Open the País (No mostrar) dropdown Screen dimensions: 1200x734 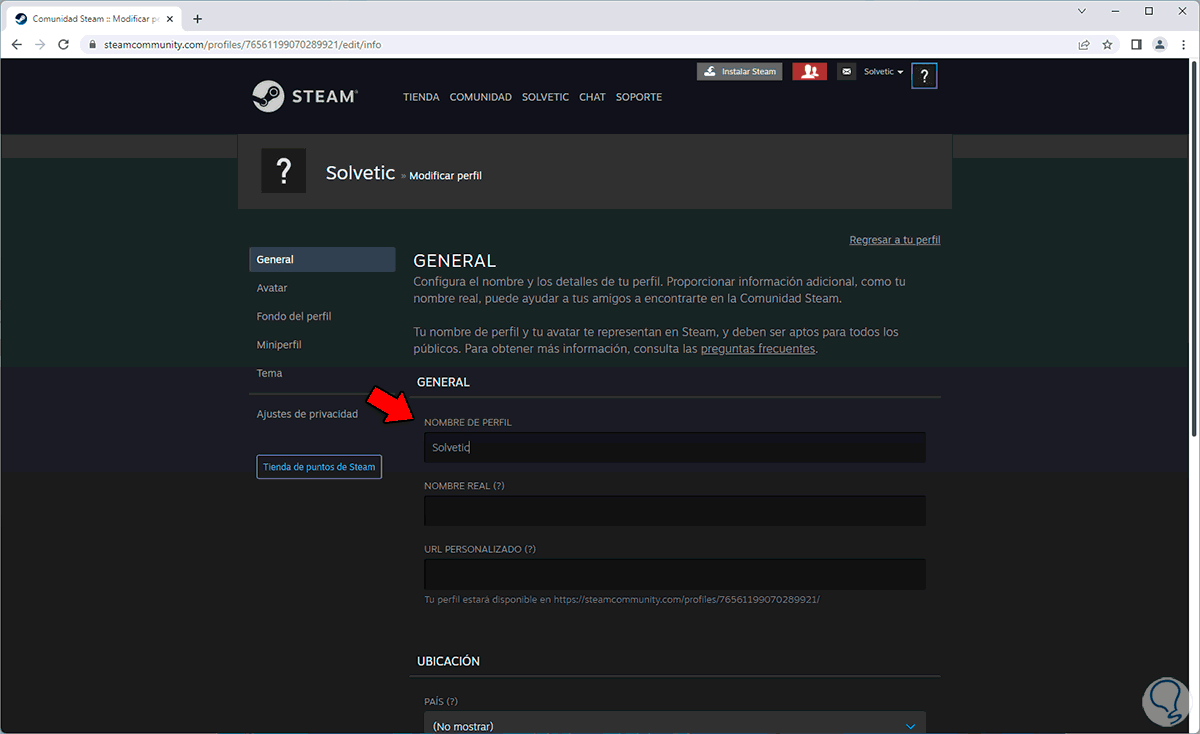coord(675,725)
